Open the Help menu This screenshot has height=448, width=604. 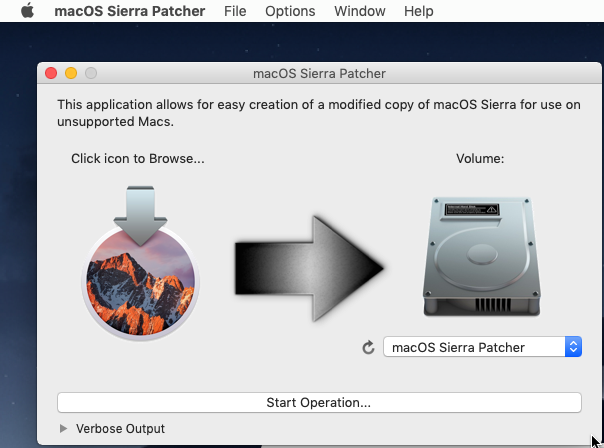pos(418,11)
